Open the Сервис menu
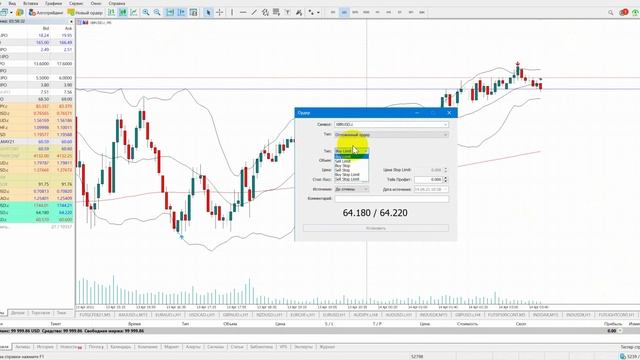The width and height of the screenshot is (640, 360). (76, 3)
